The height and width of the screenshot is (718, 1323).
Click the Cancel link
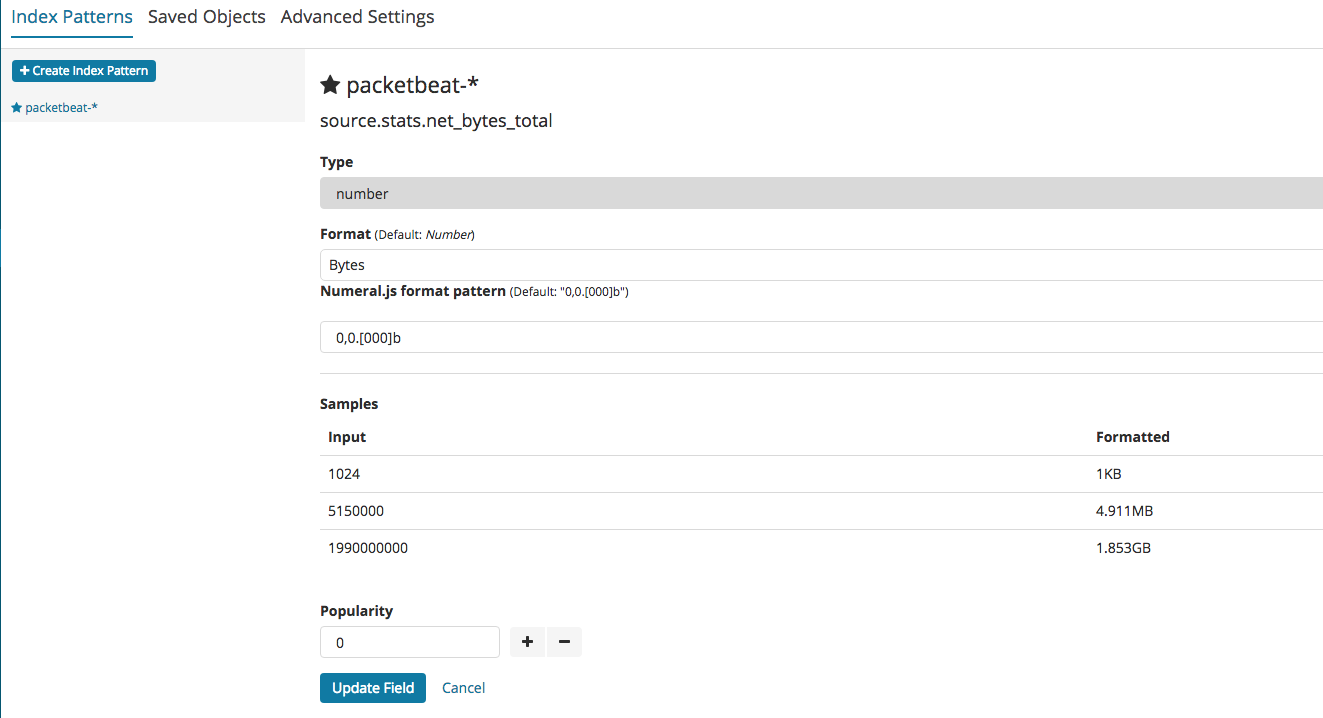pos(464,688)
